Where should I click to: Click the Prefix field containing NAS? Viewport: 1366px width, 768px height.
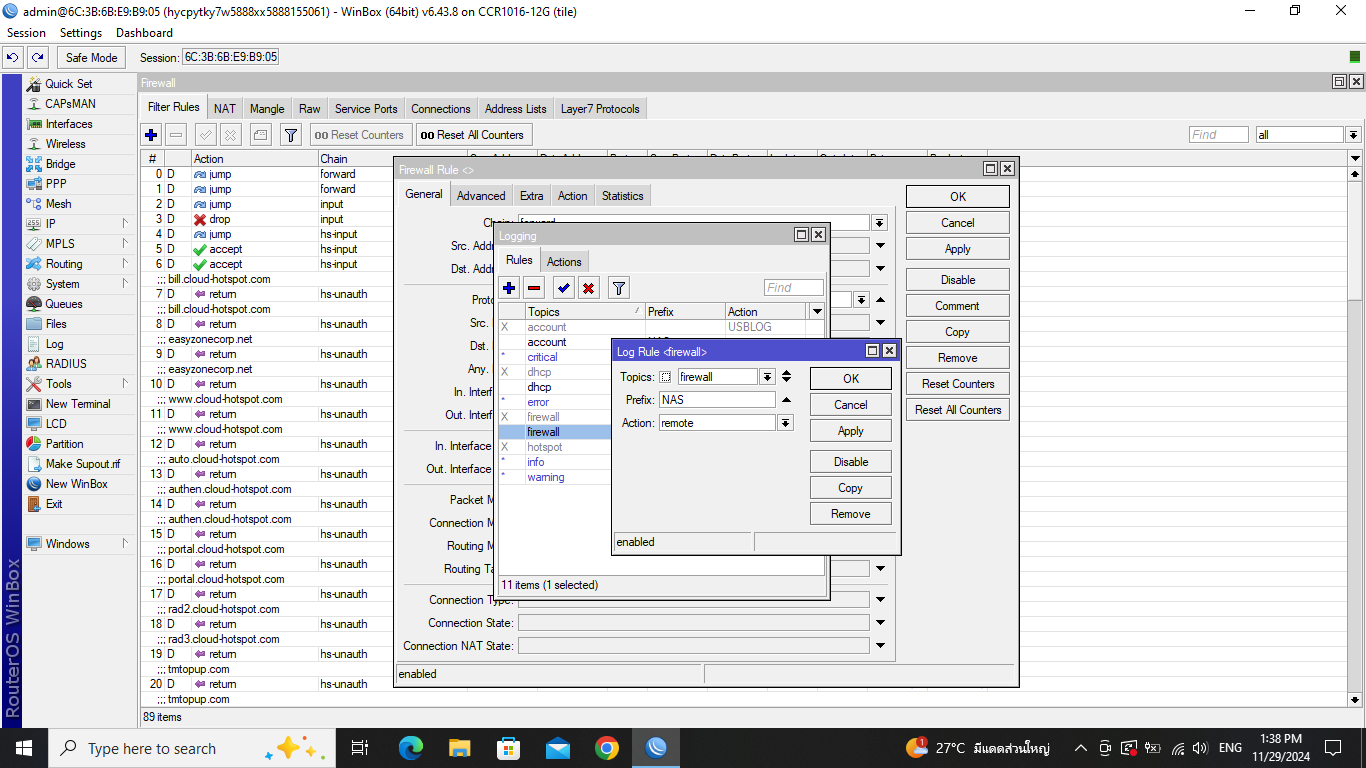pos(717,400)
